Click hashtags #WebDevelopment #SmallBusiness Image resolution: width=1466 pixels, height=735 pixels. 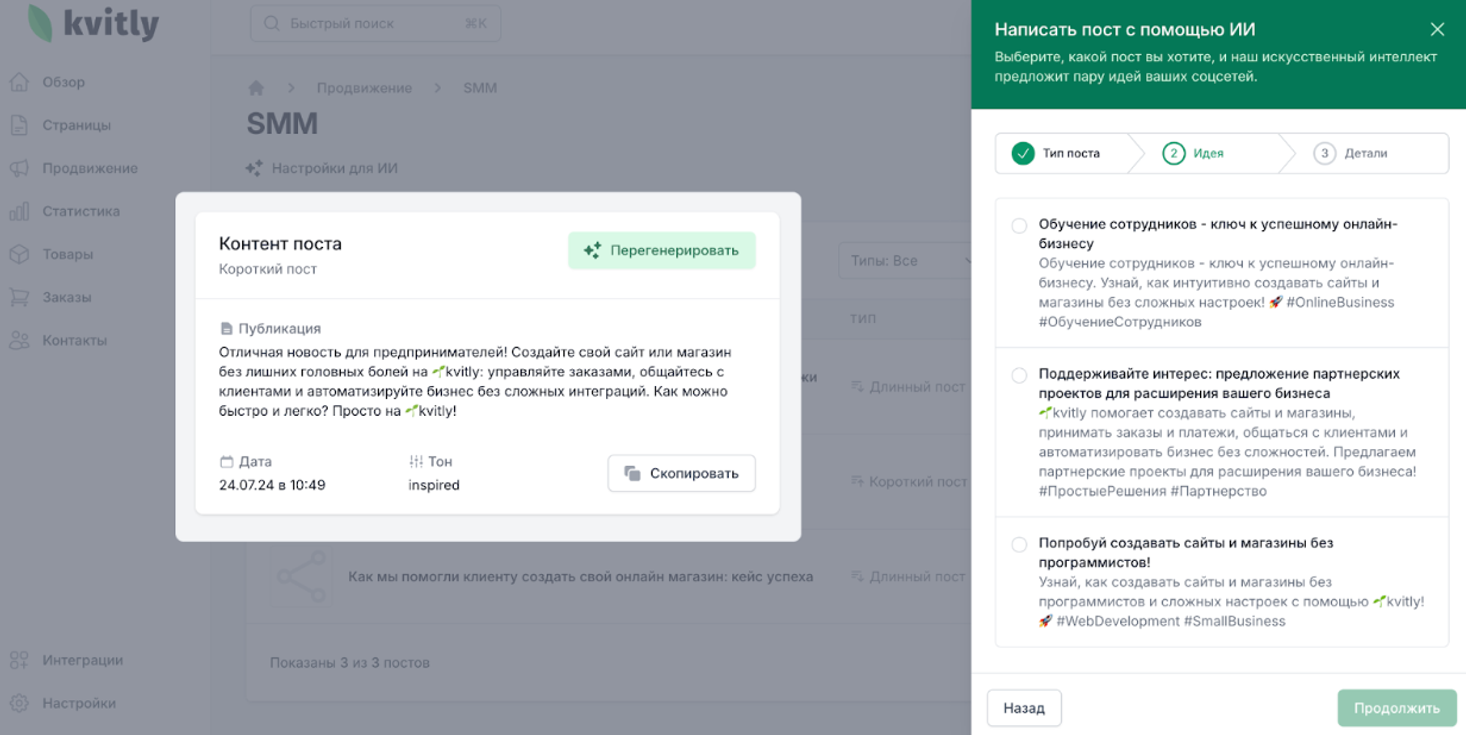click(x=1171, y=621)
